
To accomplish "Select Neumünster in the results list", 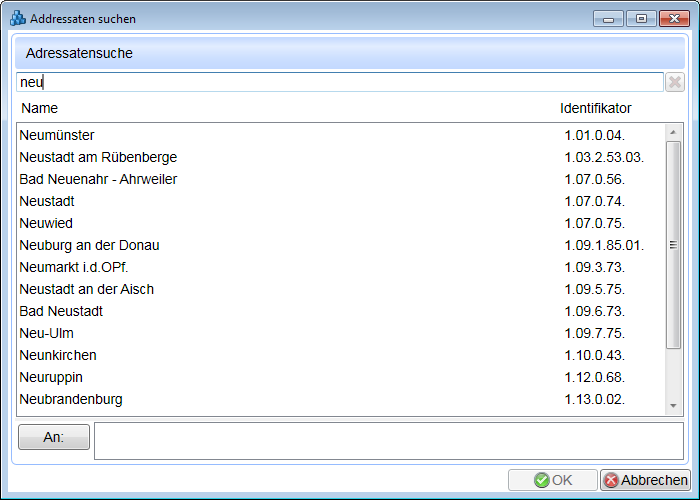I will click(x=56, y=135).
